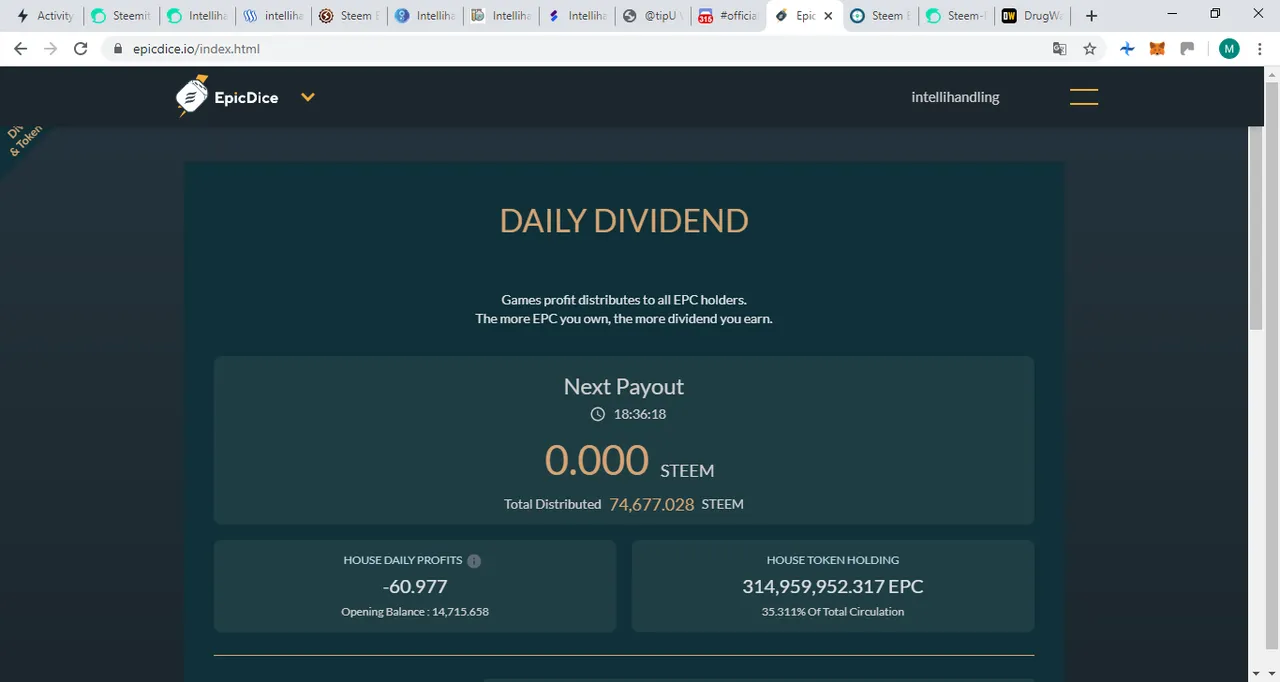Close the active EpicDice tab

pyautogui.click(x=828, y=16)
